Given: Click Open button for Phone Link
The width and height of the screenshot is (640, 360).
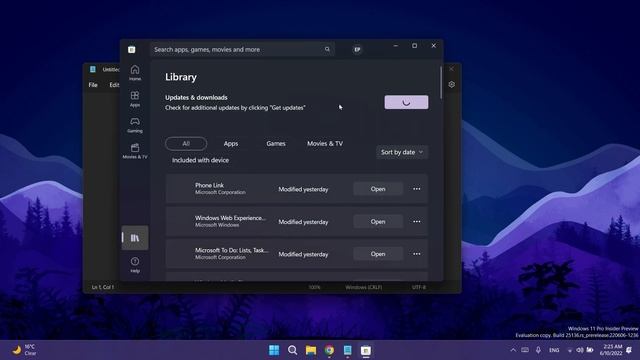Looking at the screenshot, I should click(x=378, y=189).
